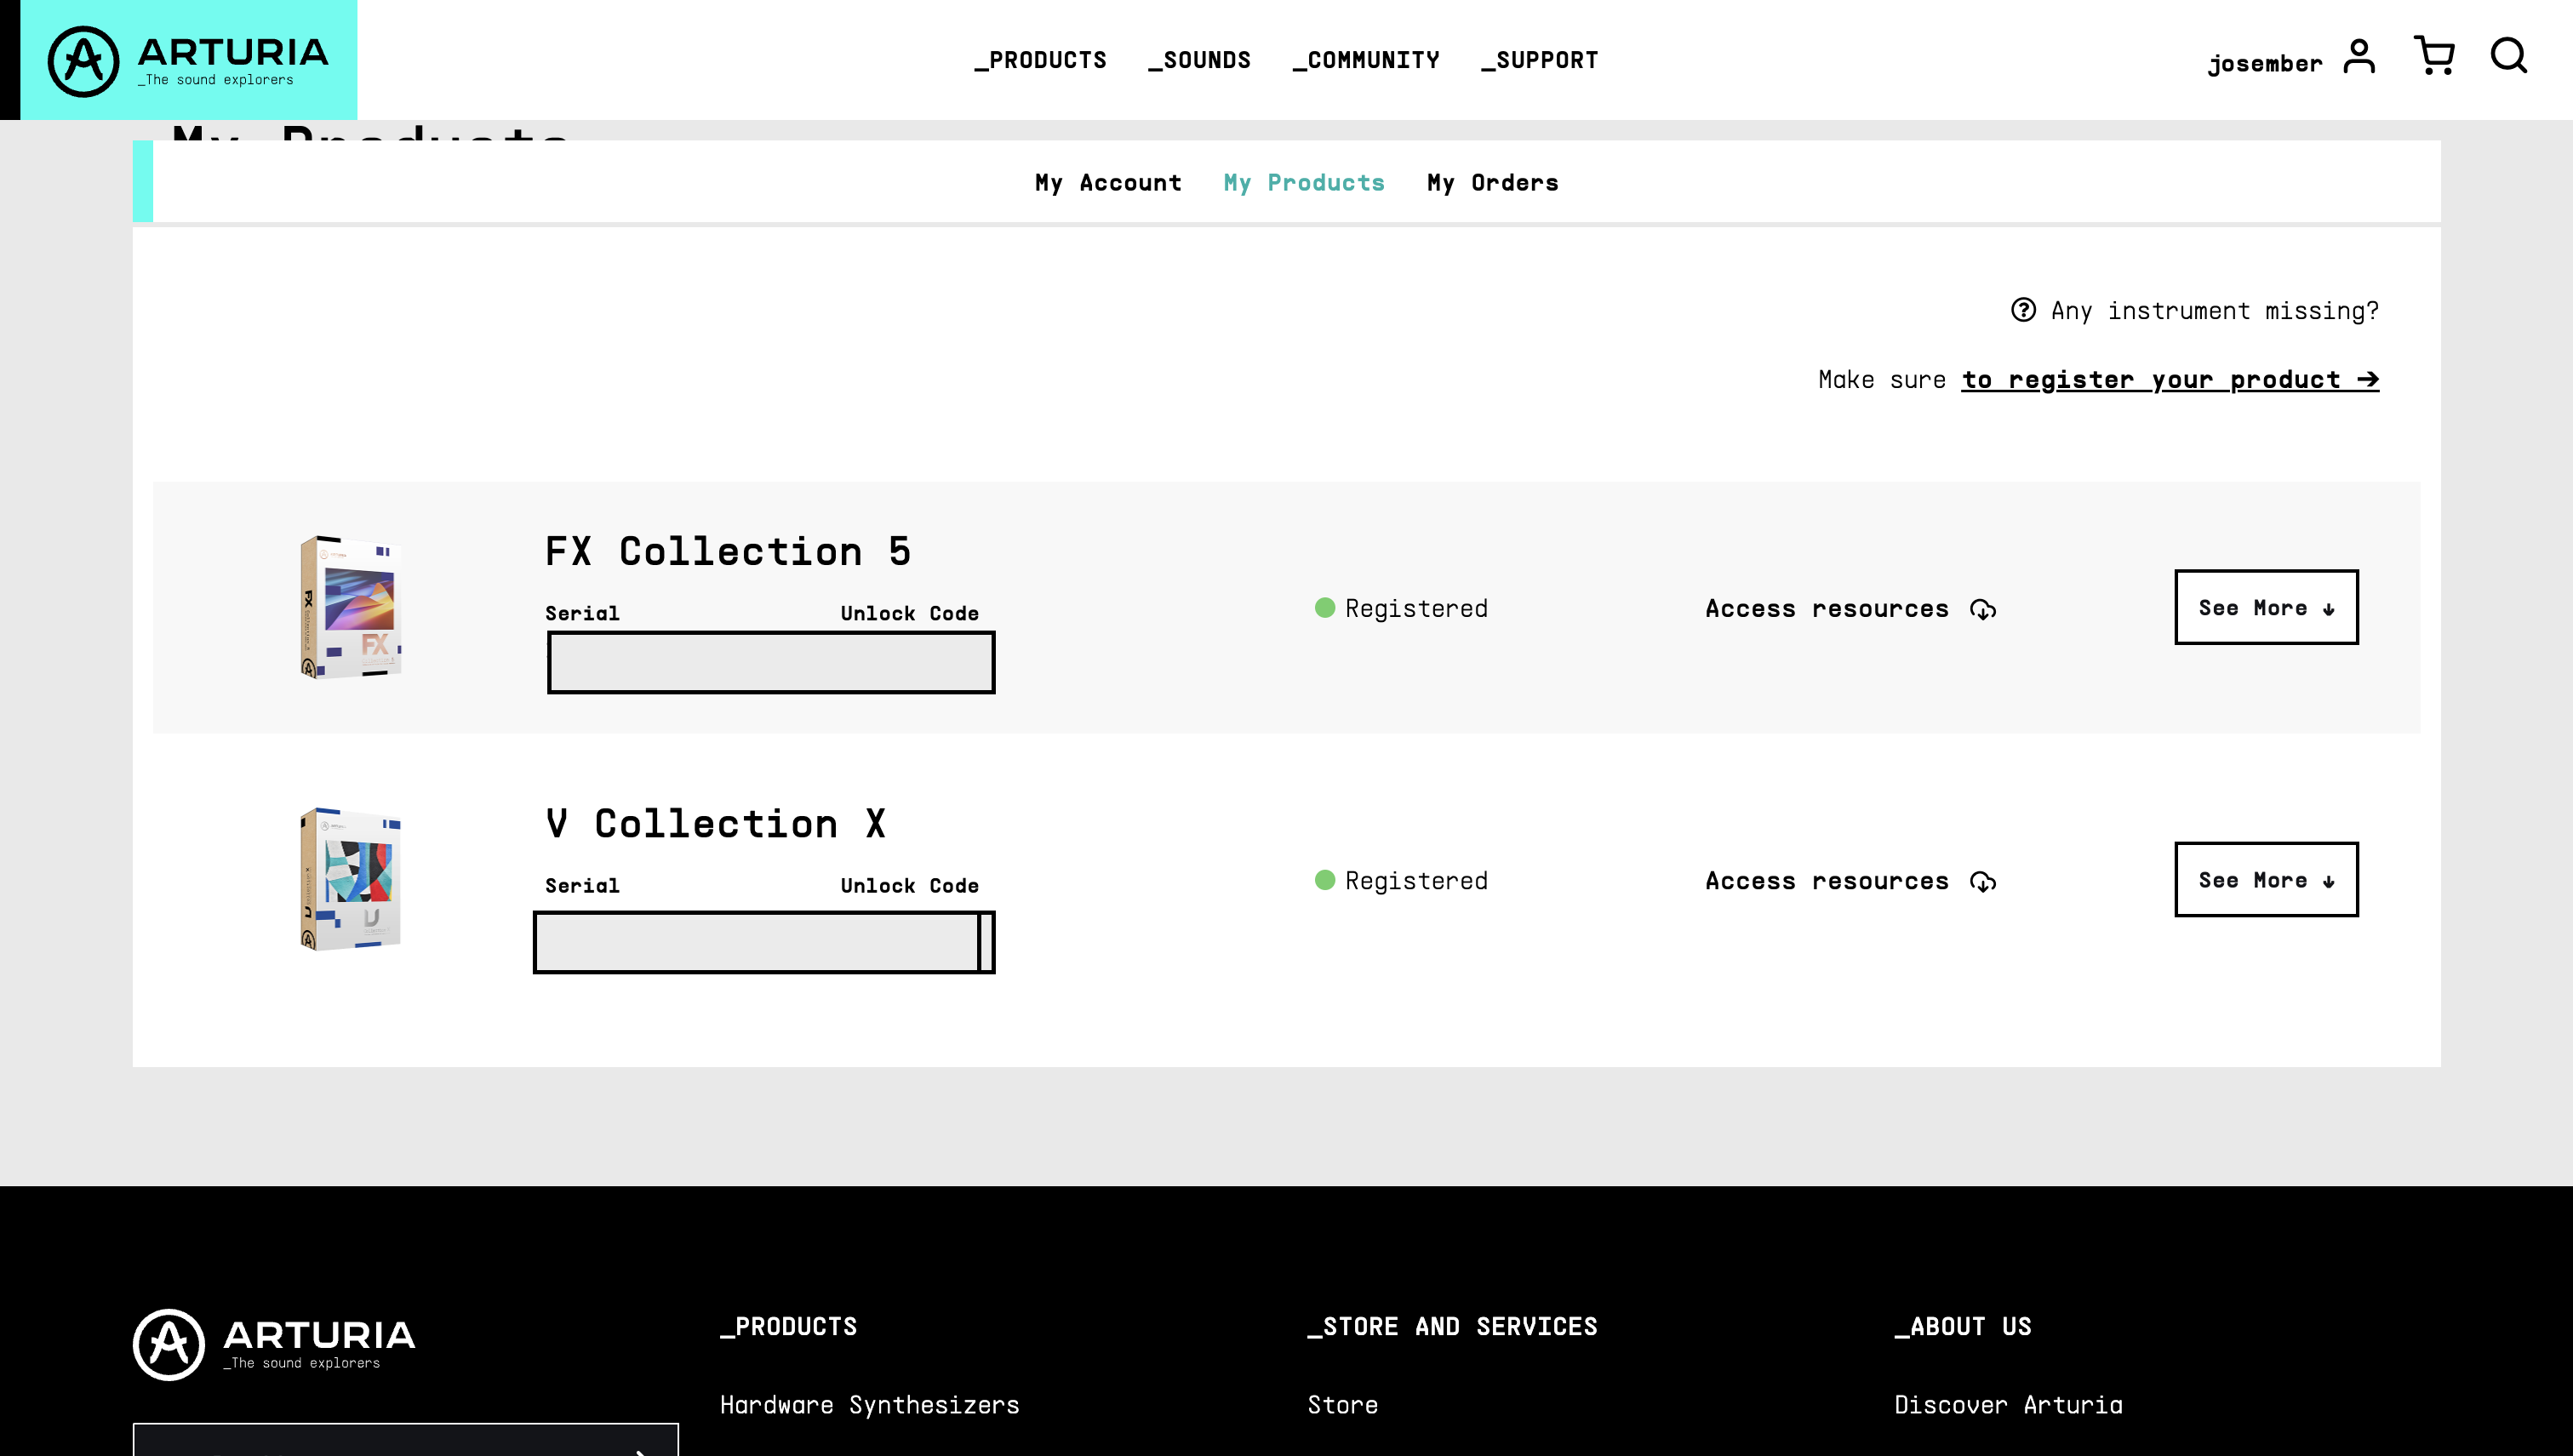Click the user account icon
The height and width of the screenshot is (1456, 2573).
pos(2359,54)
